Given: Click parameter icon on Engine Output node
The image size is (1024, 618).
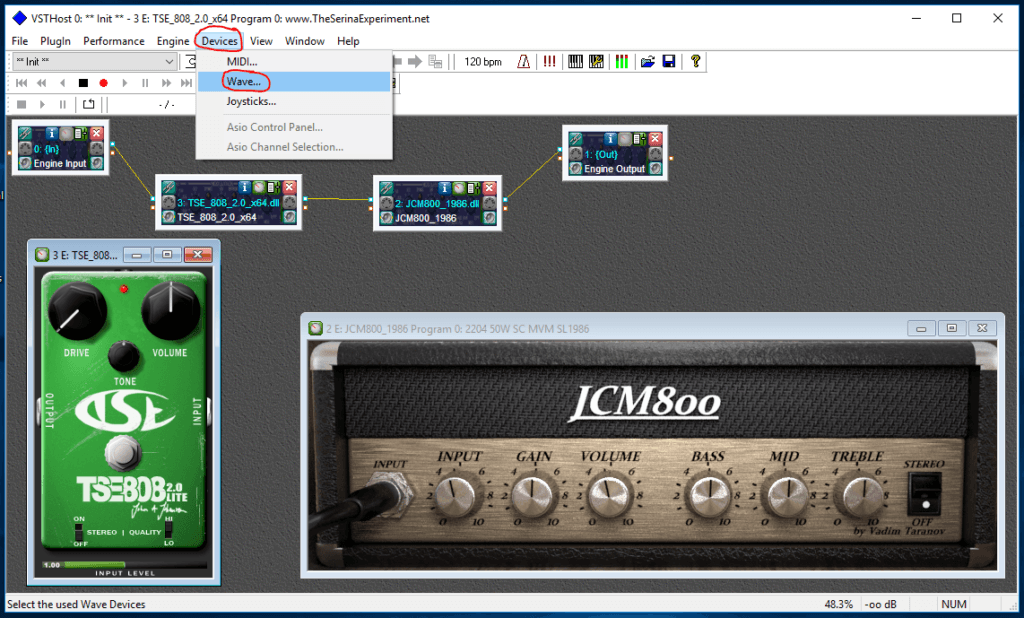Looking at the screenshot, I should [x=639, y=138].
